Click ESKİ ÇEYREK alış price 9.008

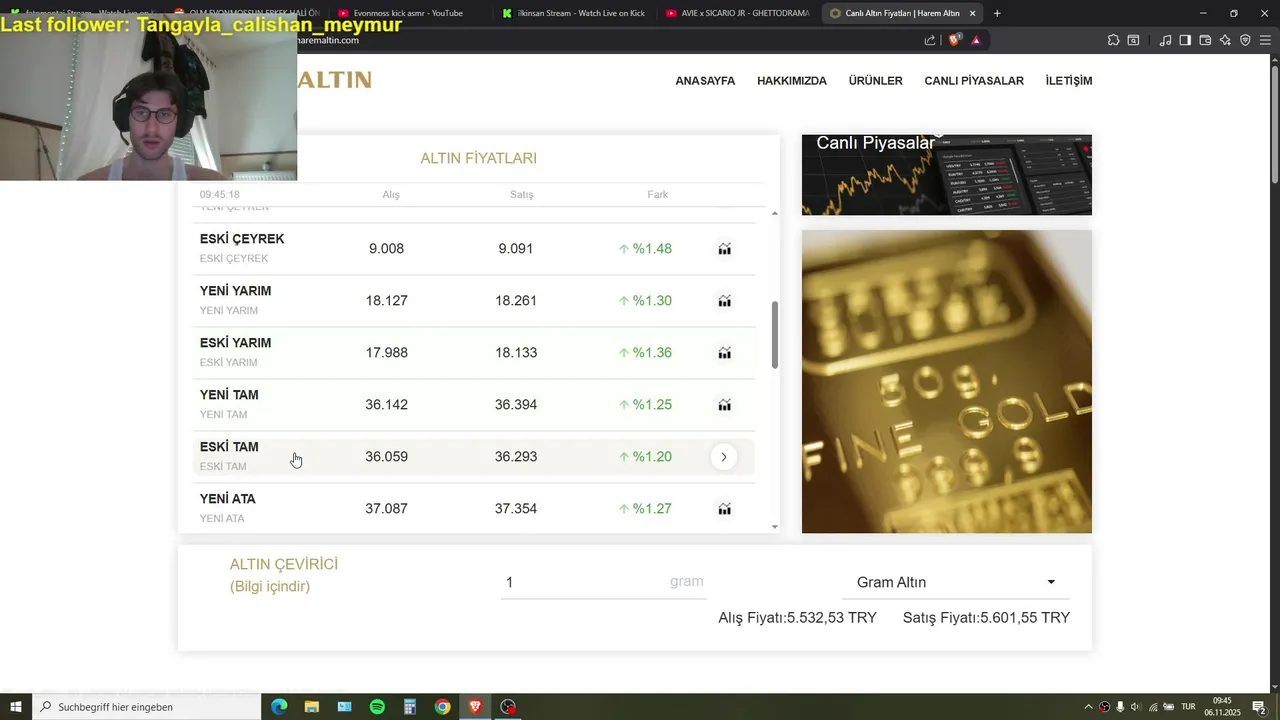click(x=386, y=249)
